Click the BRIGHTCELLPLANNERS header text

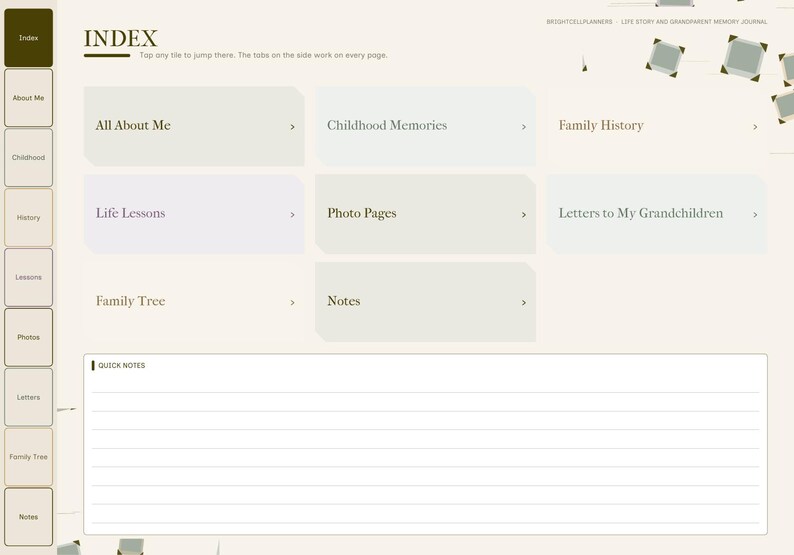[x=579, y=22]
